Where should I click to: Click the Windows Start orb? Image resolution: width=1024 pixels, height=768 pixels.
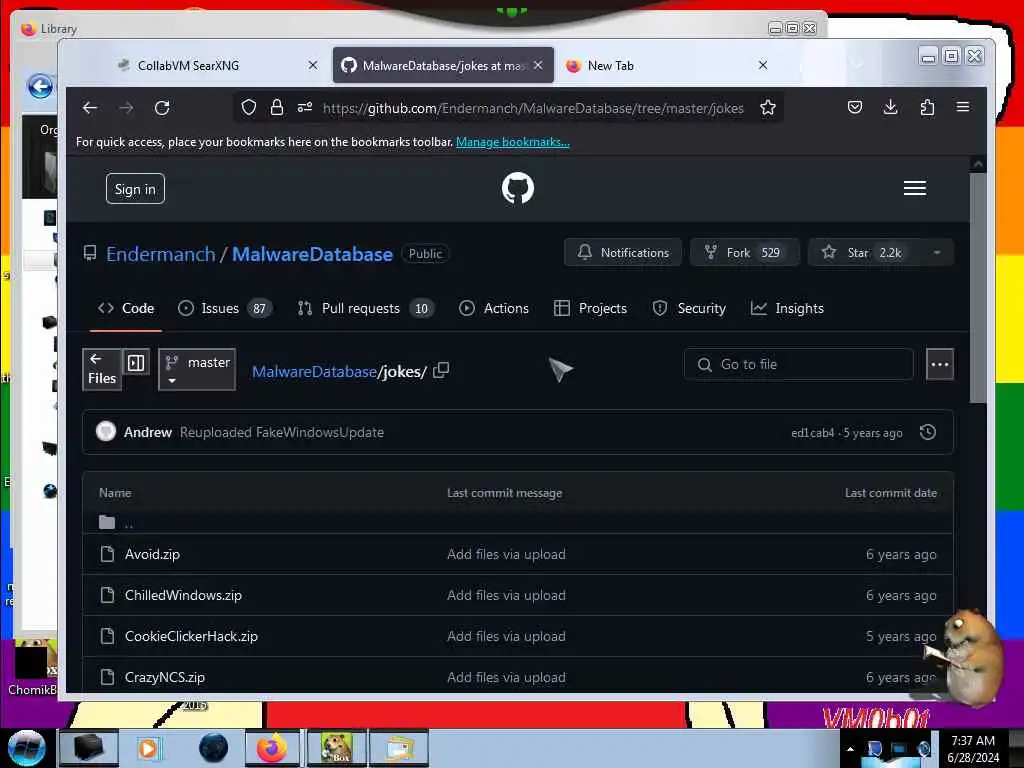tap(26, 748)
